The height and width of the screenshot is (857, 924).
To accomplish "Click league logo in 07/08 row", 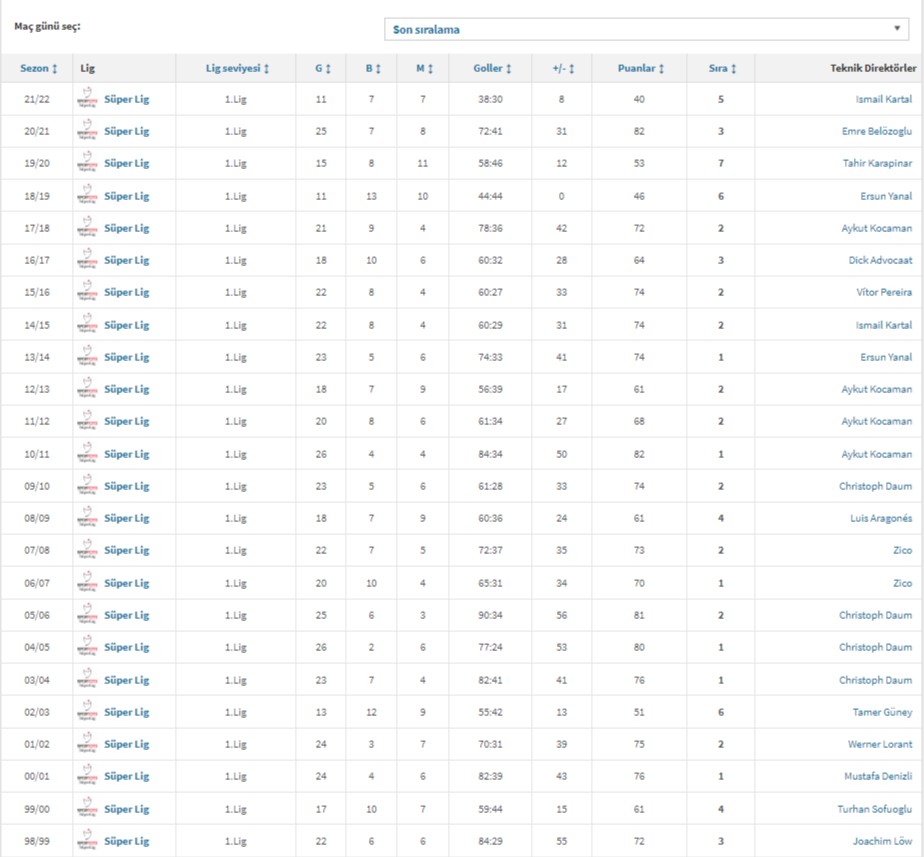I will click(x=87, y=550).
